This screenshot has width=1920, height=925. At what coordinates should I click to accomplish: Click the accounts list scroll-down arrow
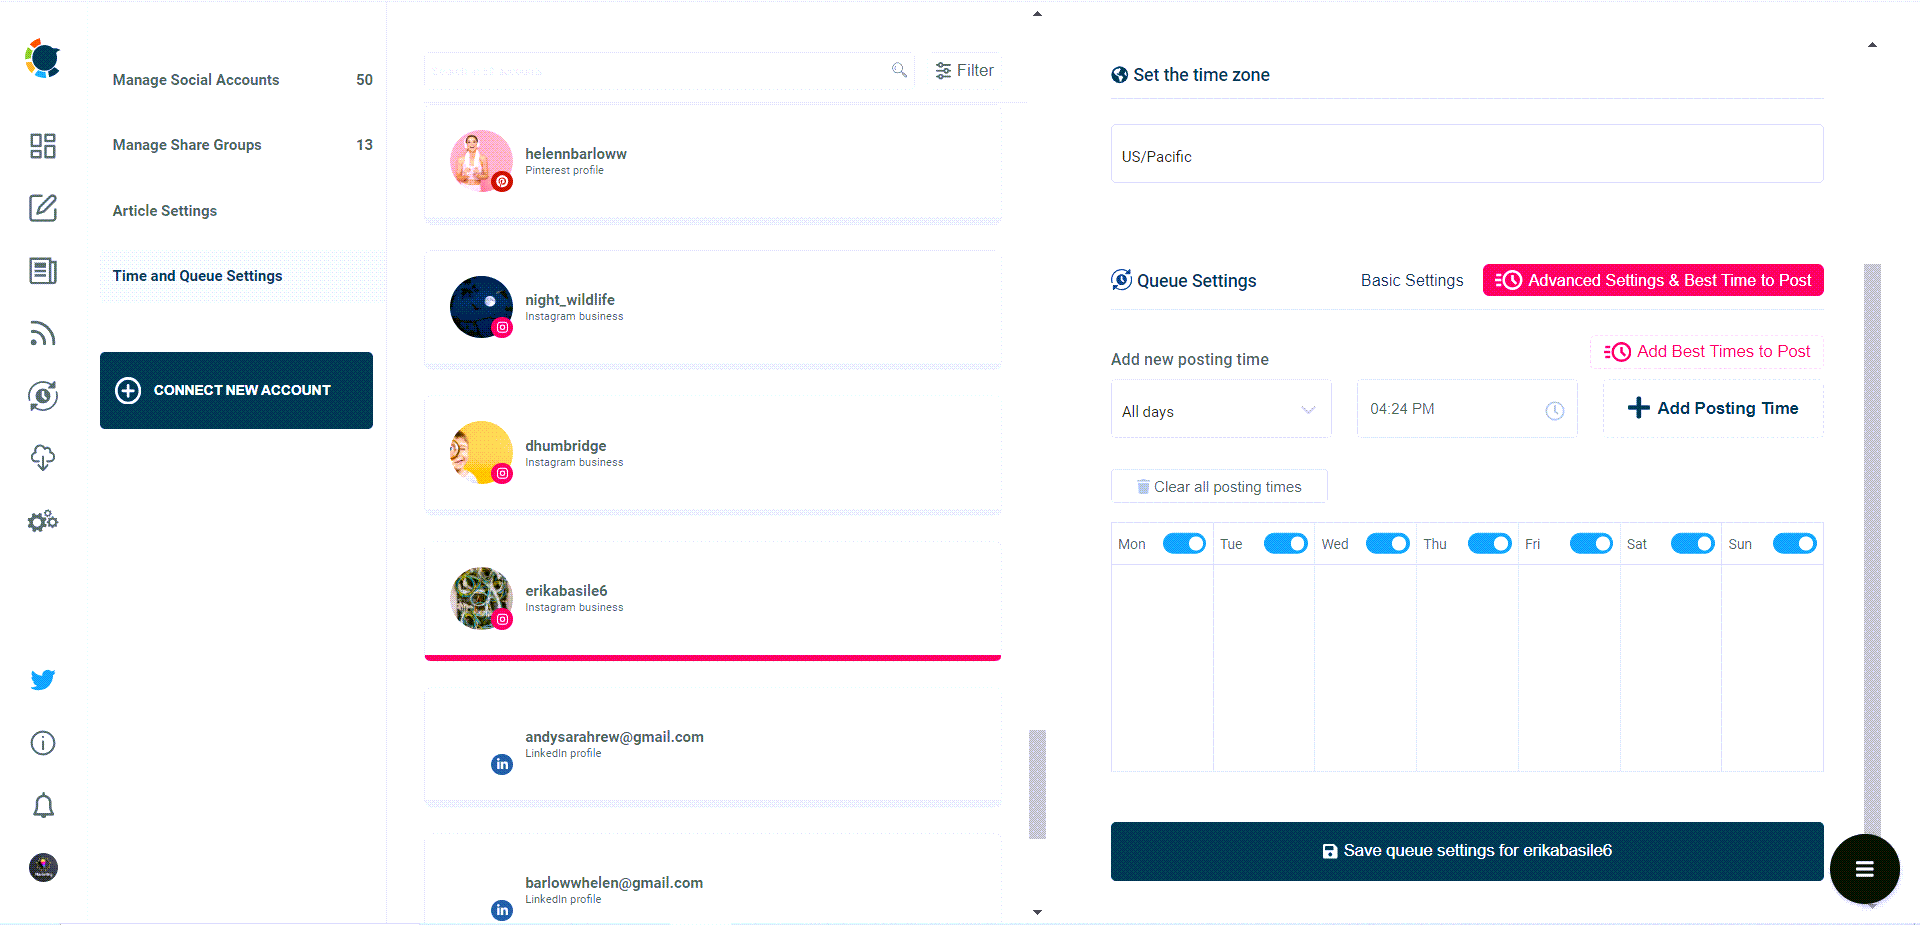(1037, 912)
